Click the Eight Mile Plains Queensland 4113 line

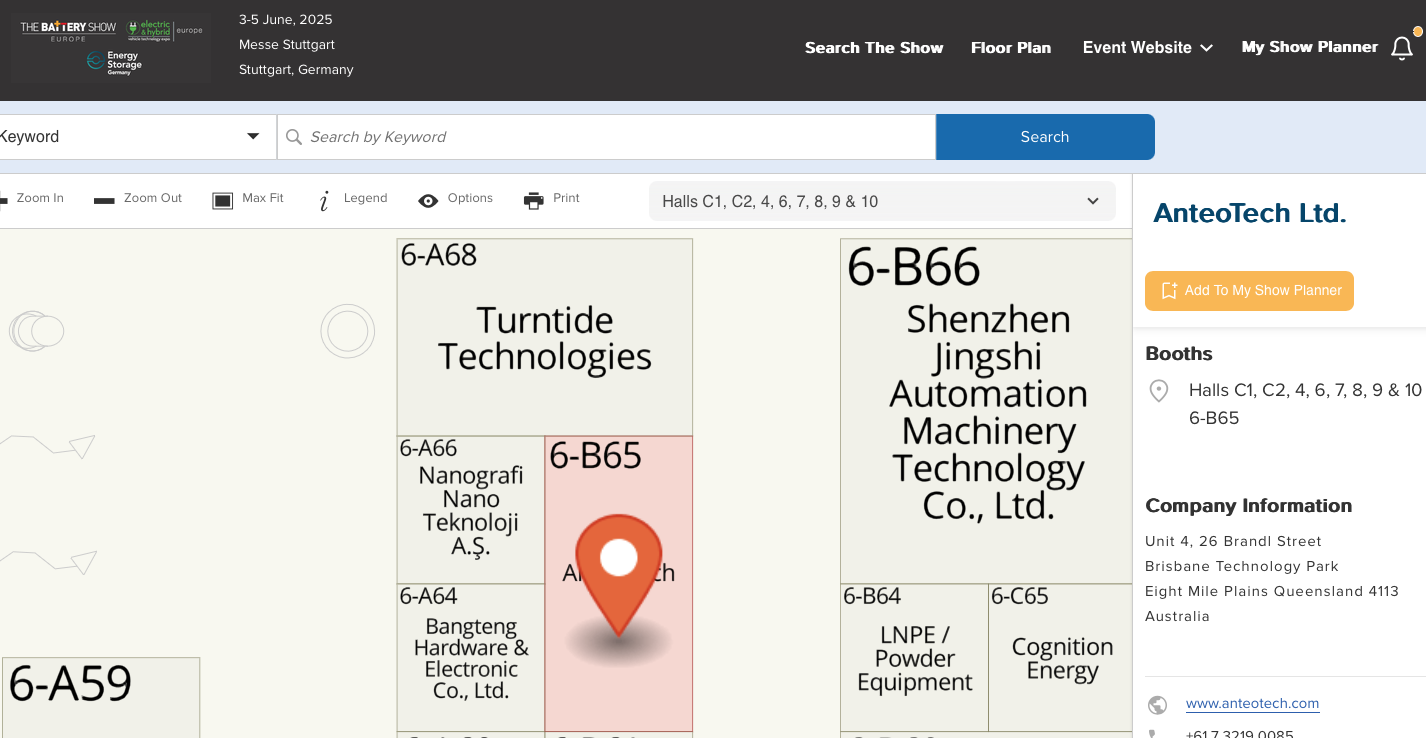(1271, 592)
